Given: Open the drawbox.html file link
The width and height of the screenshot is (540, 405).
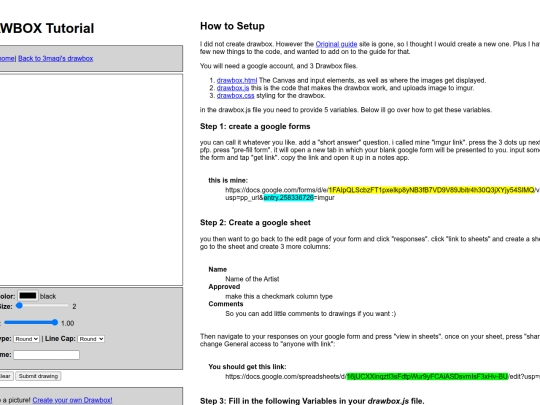Looking at the screenshot, I should point(237,80).
